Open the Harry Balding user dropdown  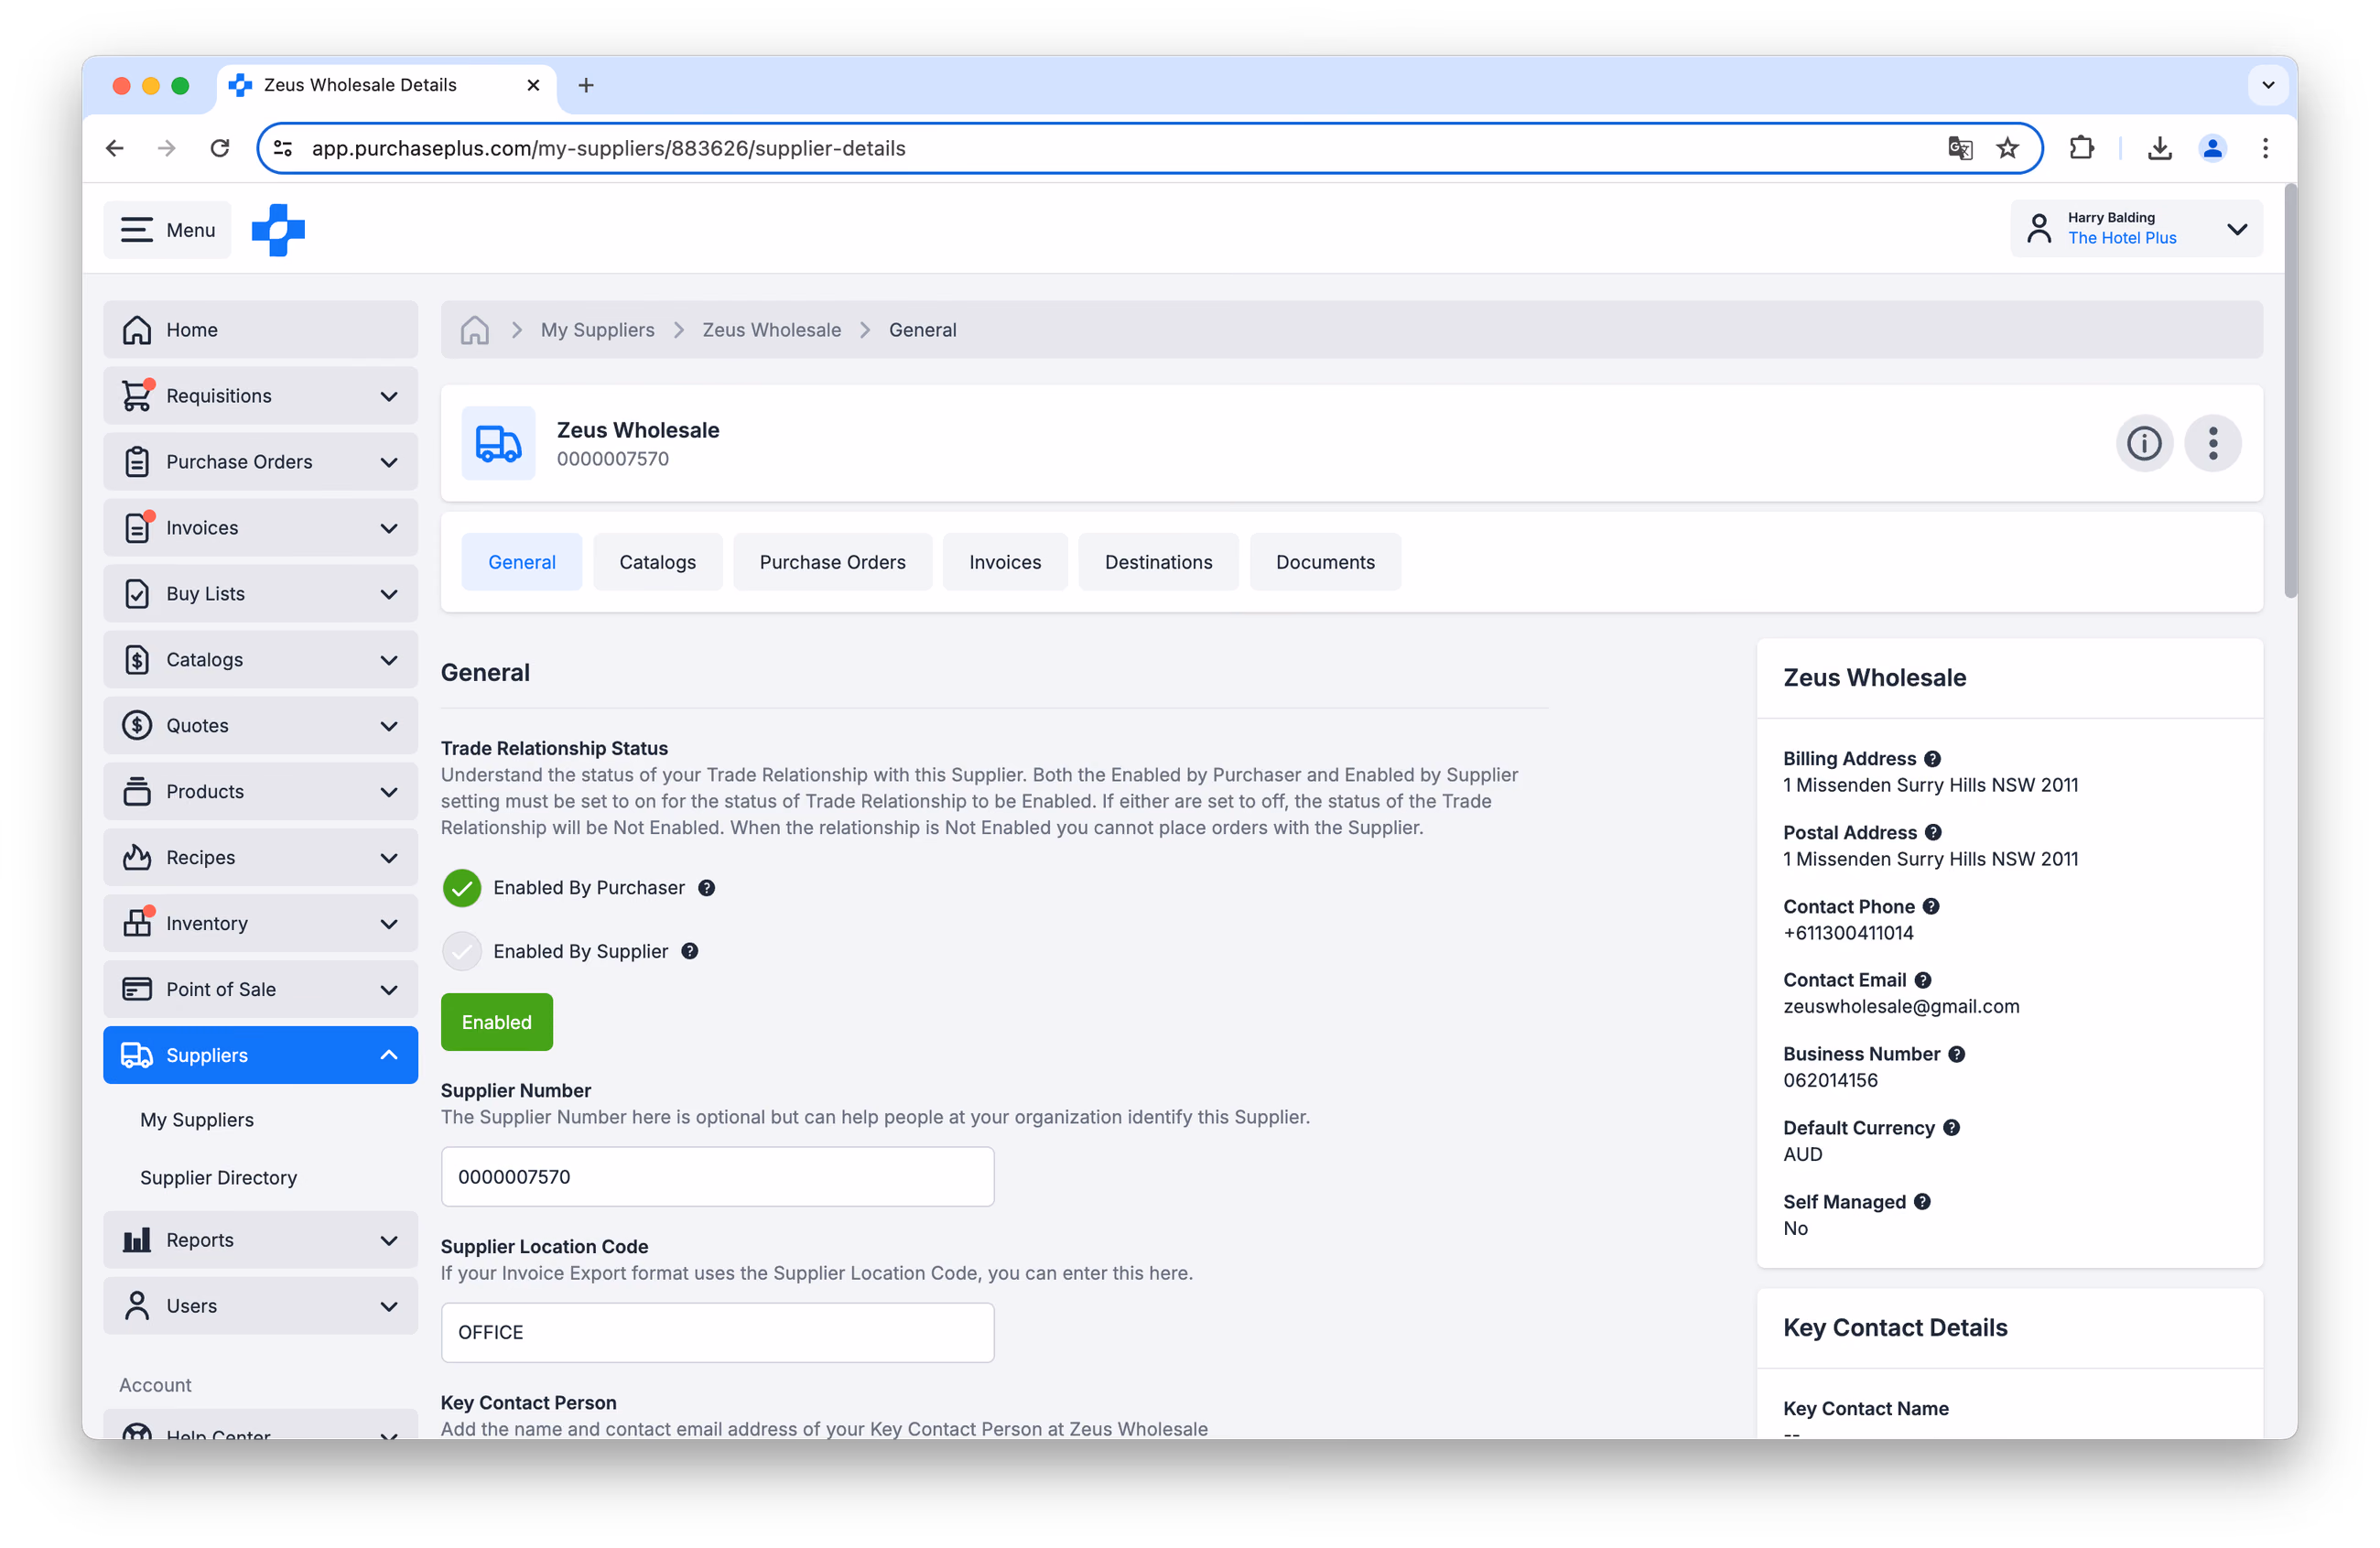(2137, 229)
